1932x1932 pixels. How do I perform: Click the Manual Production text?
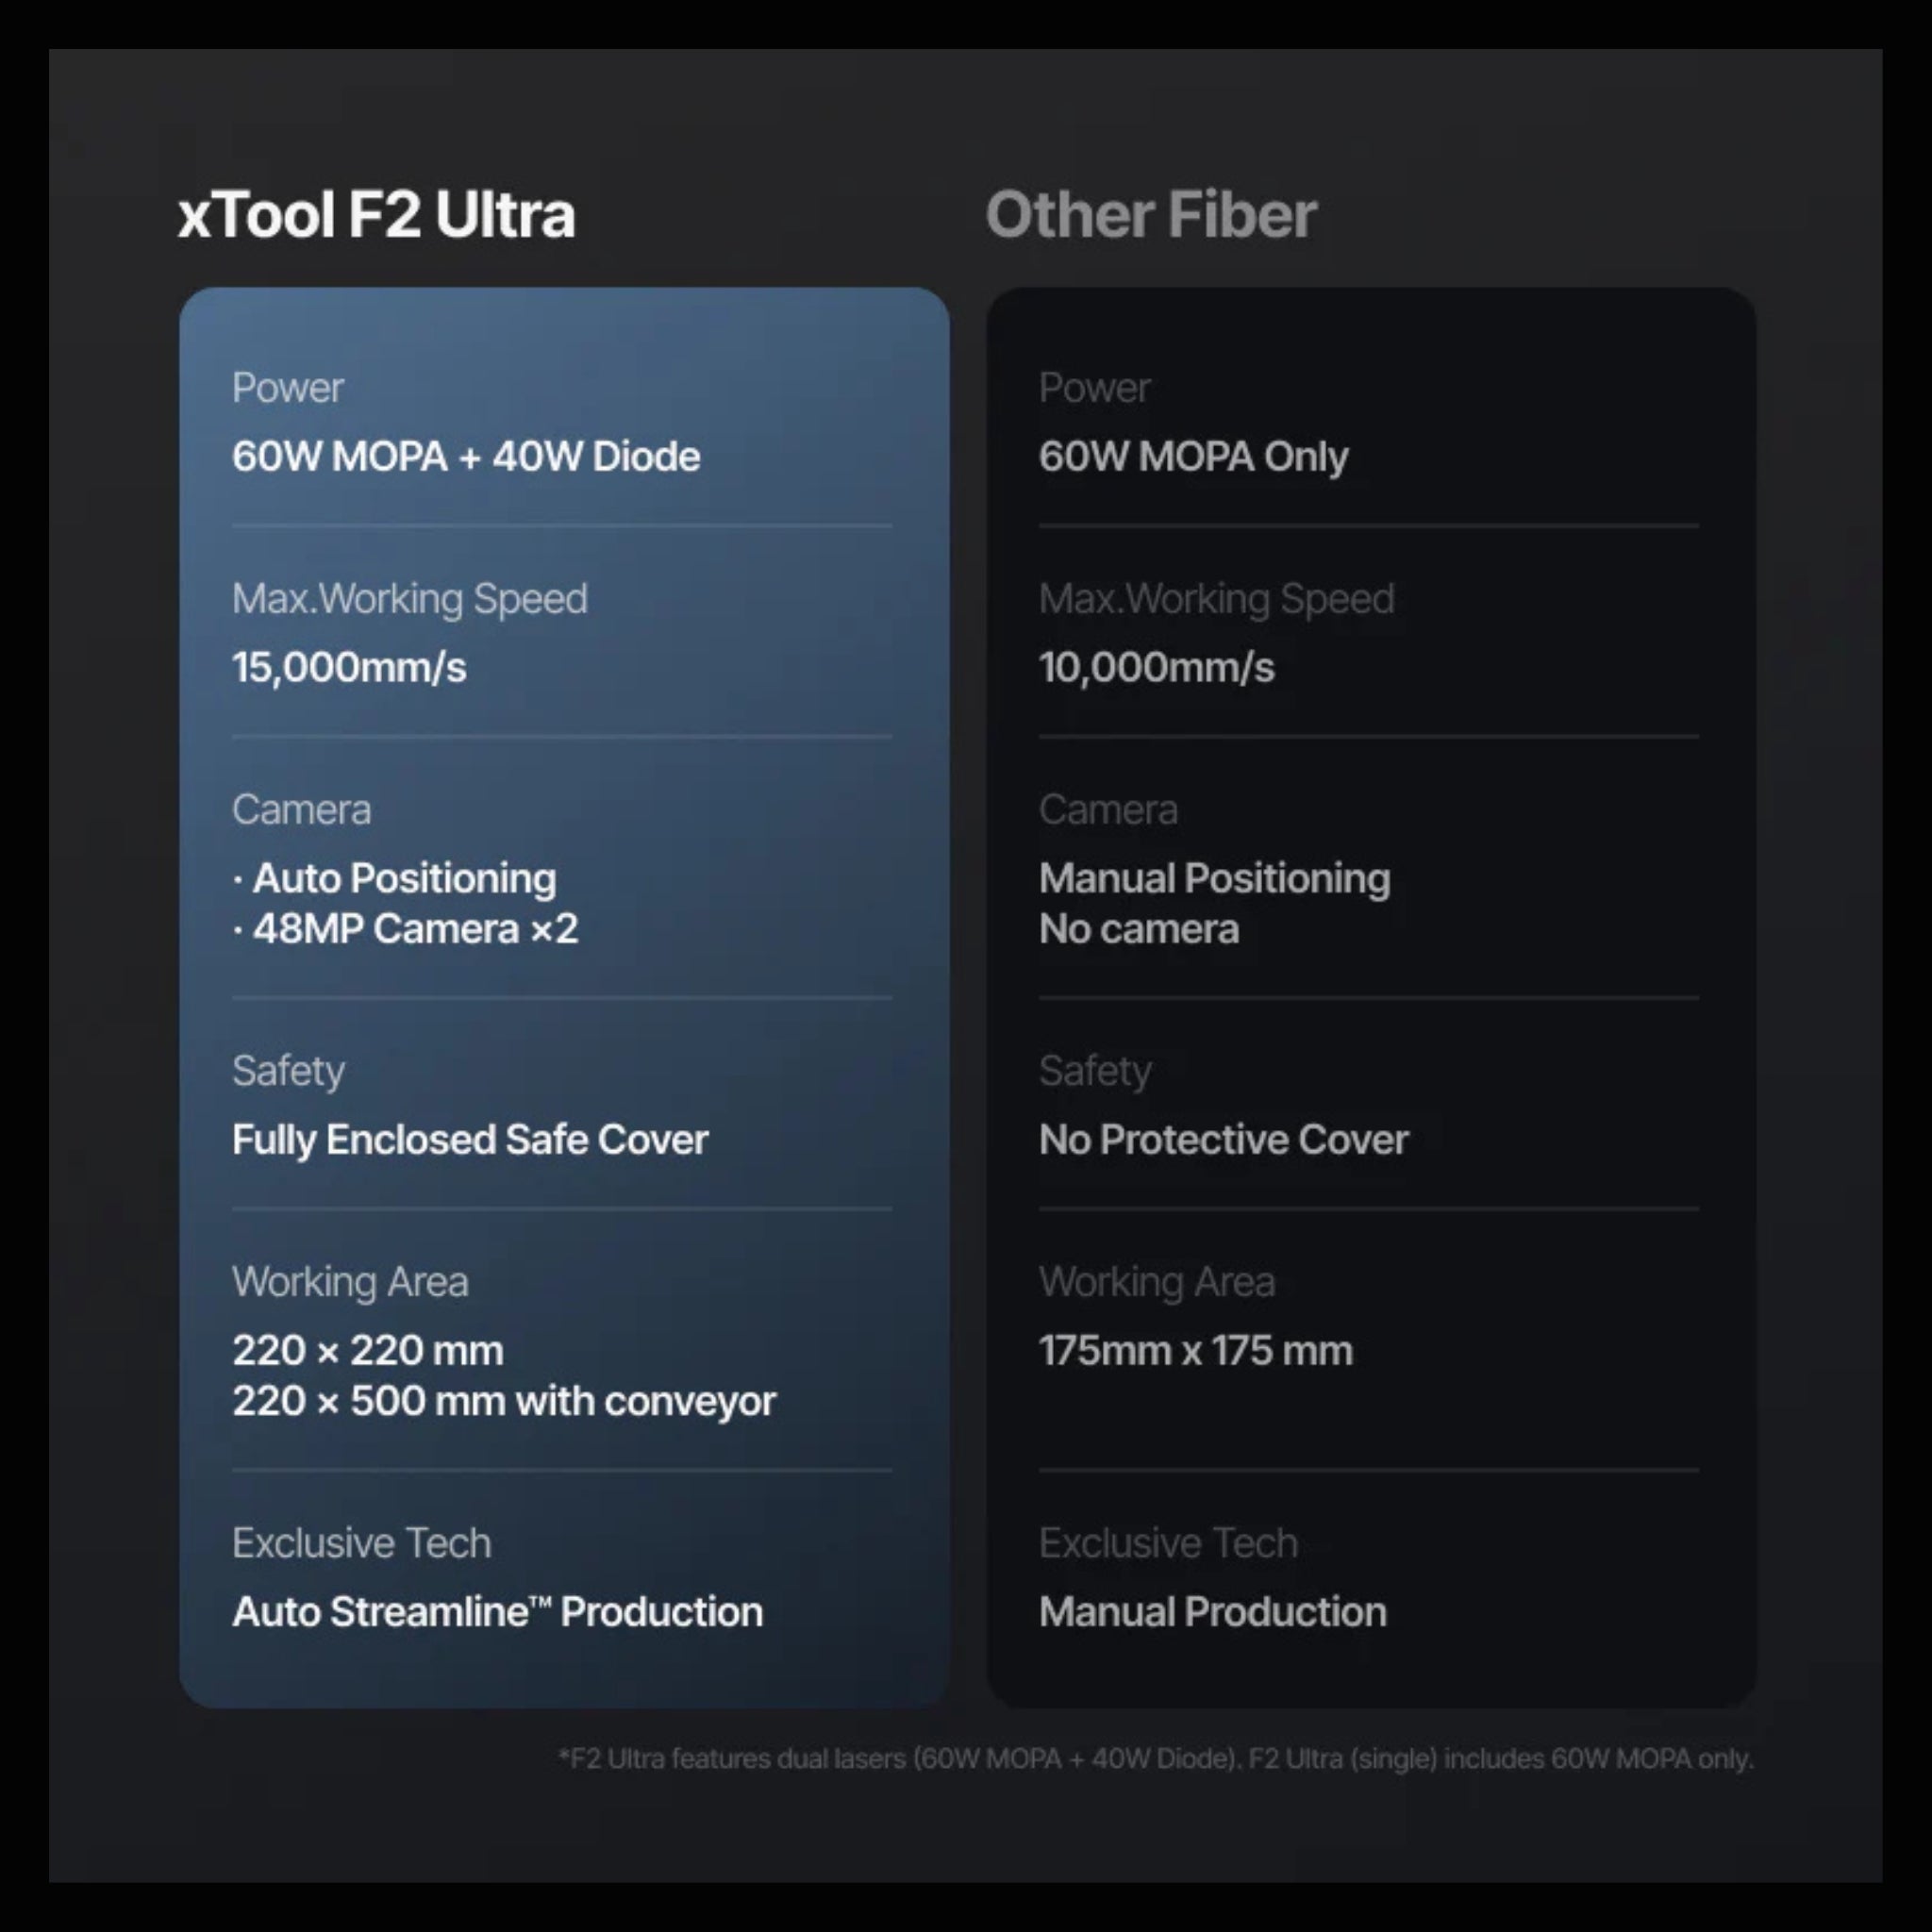pyautogui.click(x=1213, y=1612)
